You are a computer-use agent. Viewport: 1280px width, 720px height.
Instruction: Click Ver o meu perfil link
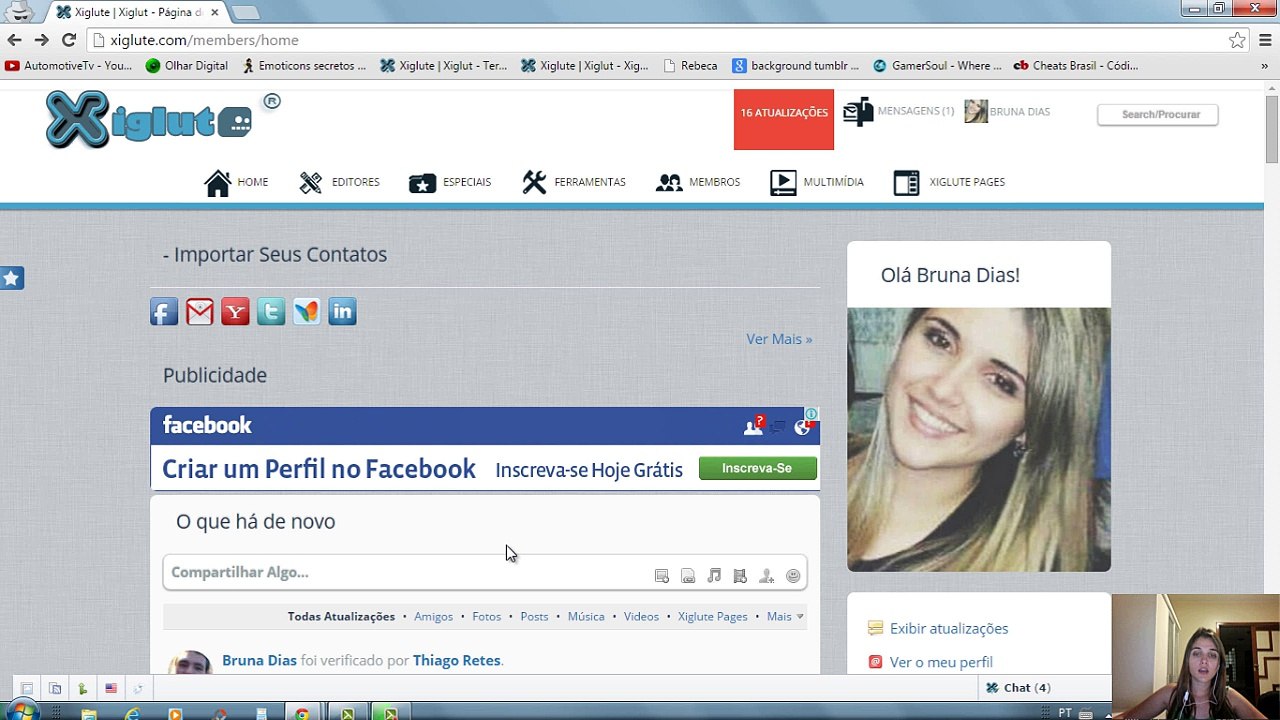(x=941, y=662)
